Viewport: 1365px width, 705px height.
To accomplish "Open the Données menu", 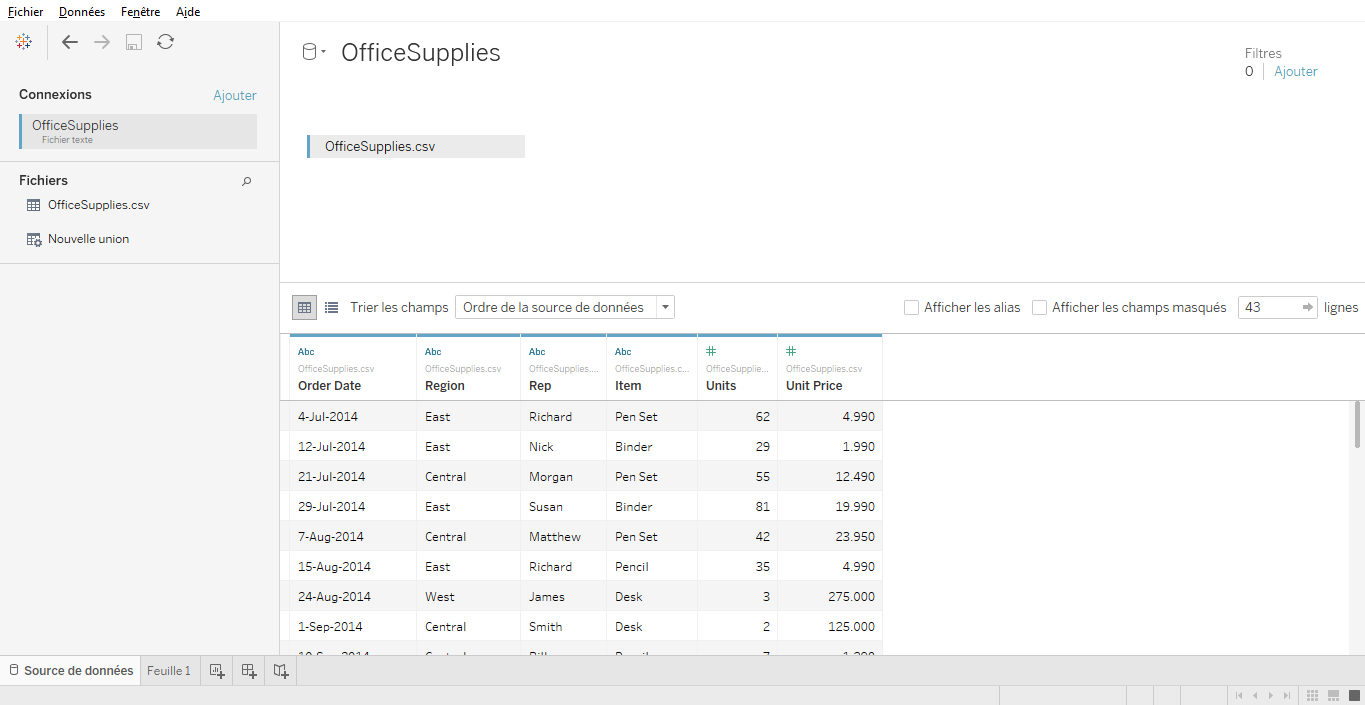I will pos(81,11).
